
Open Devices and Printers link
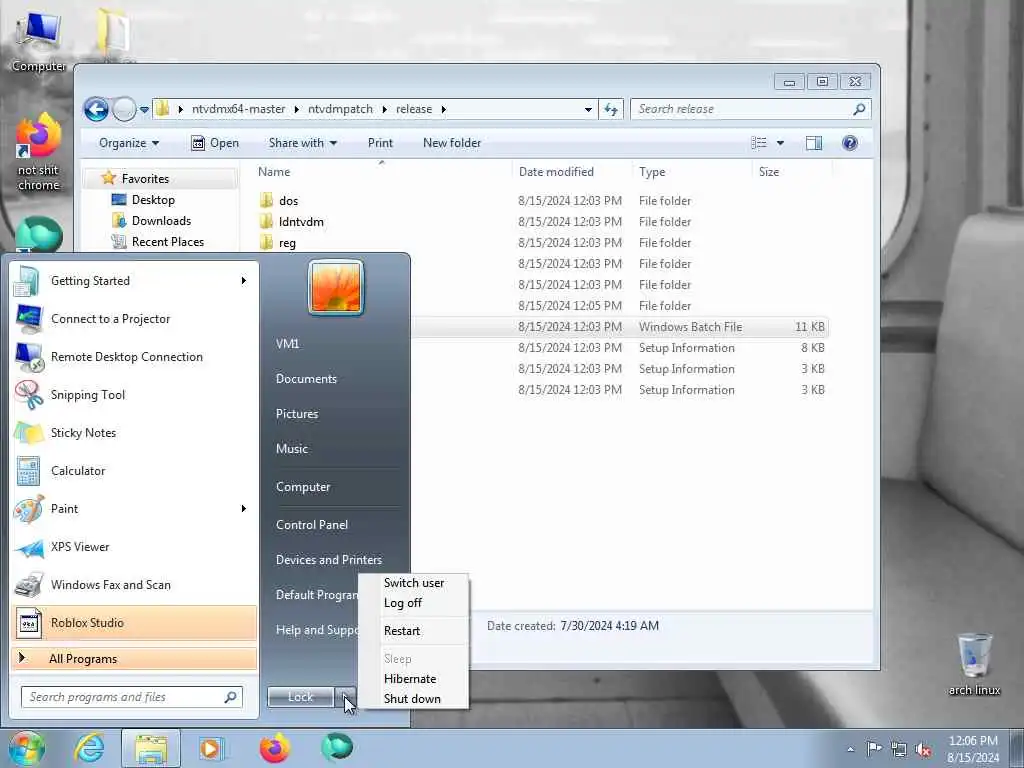[328, 560]
